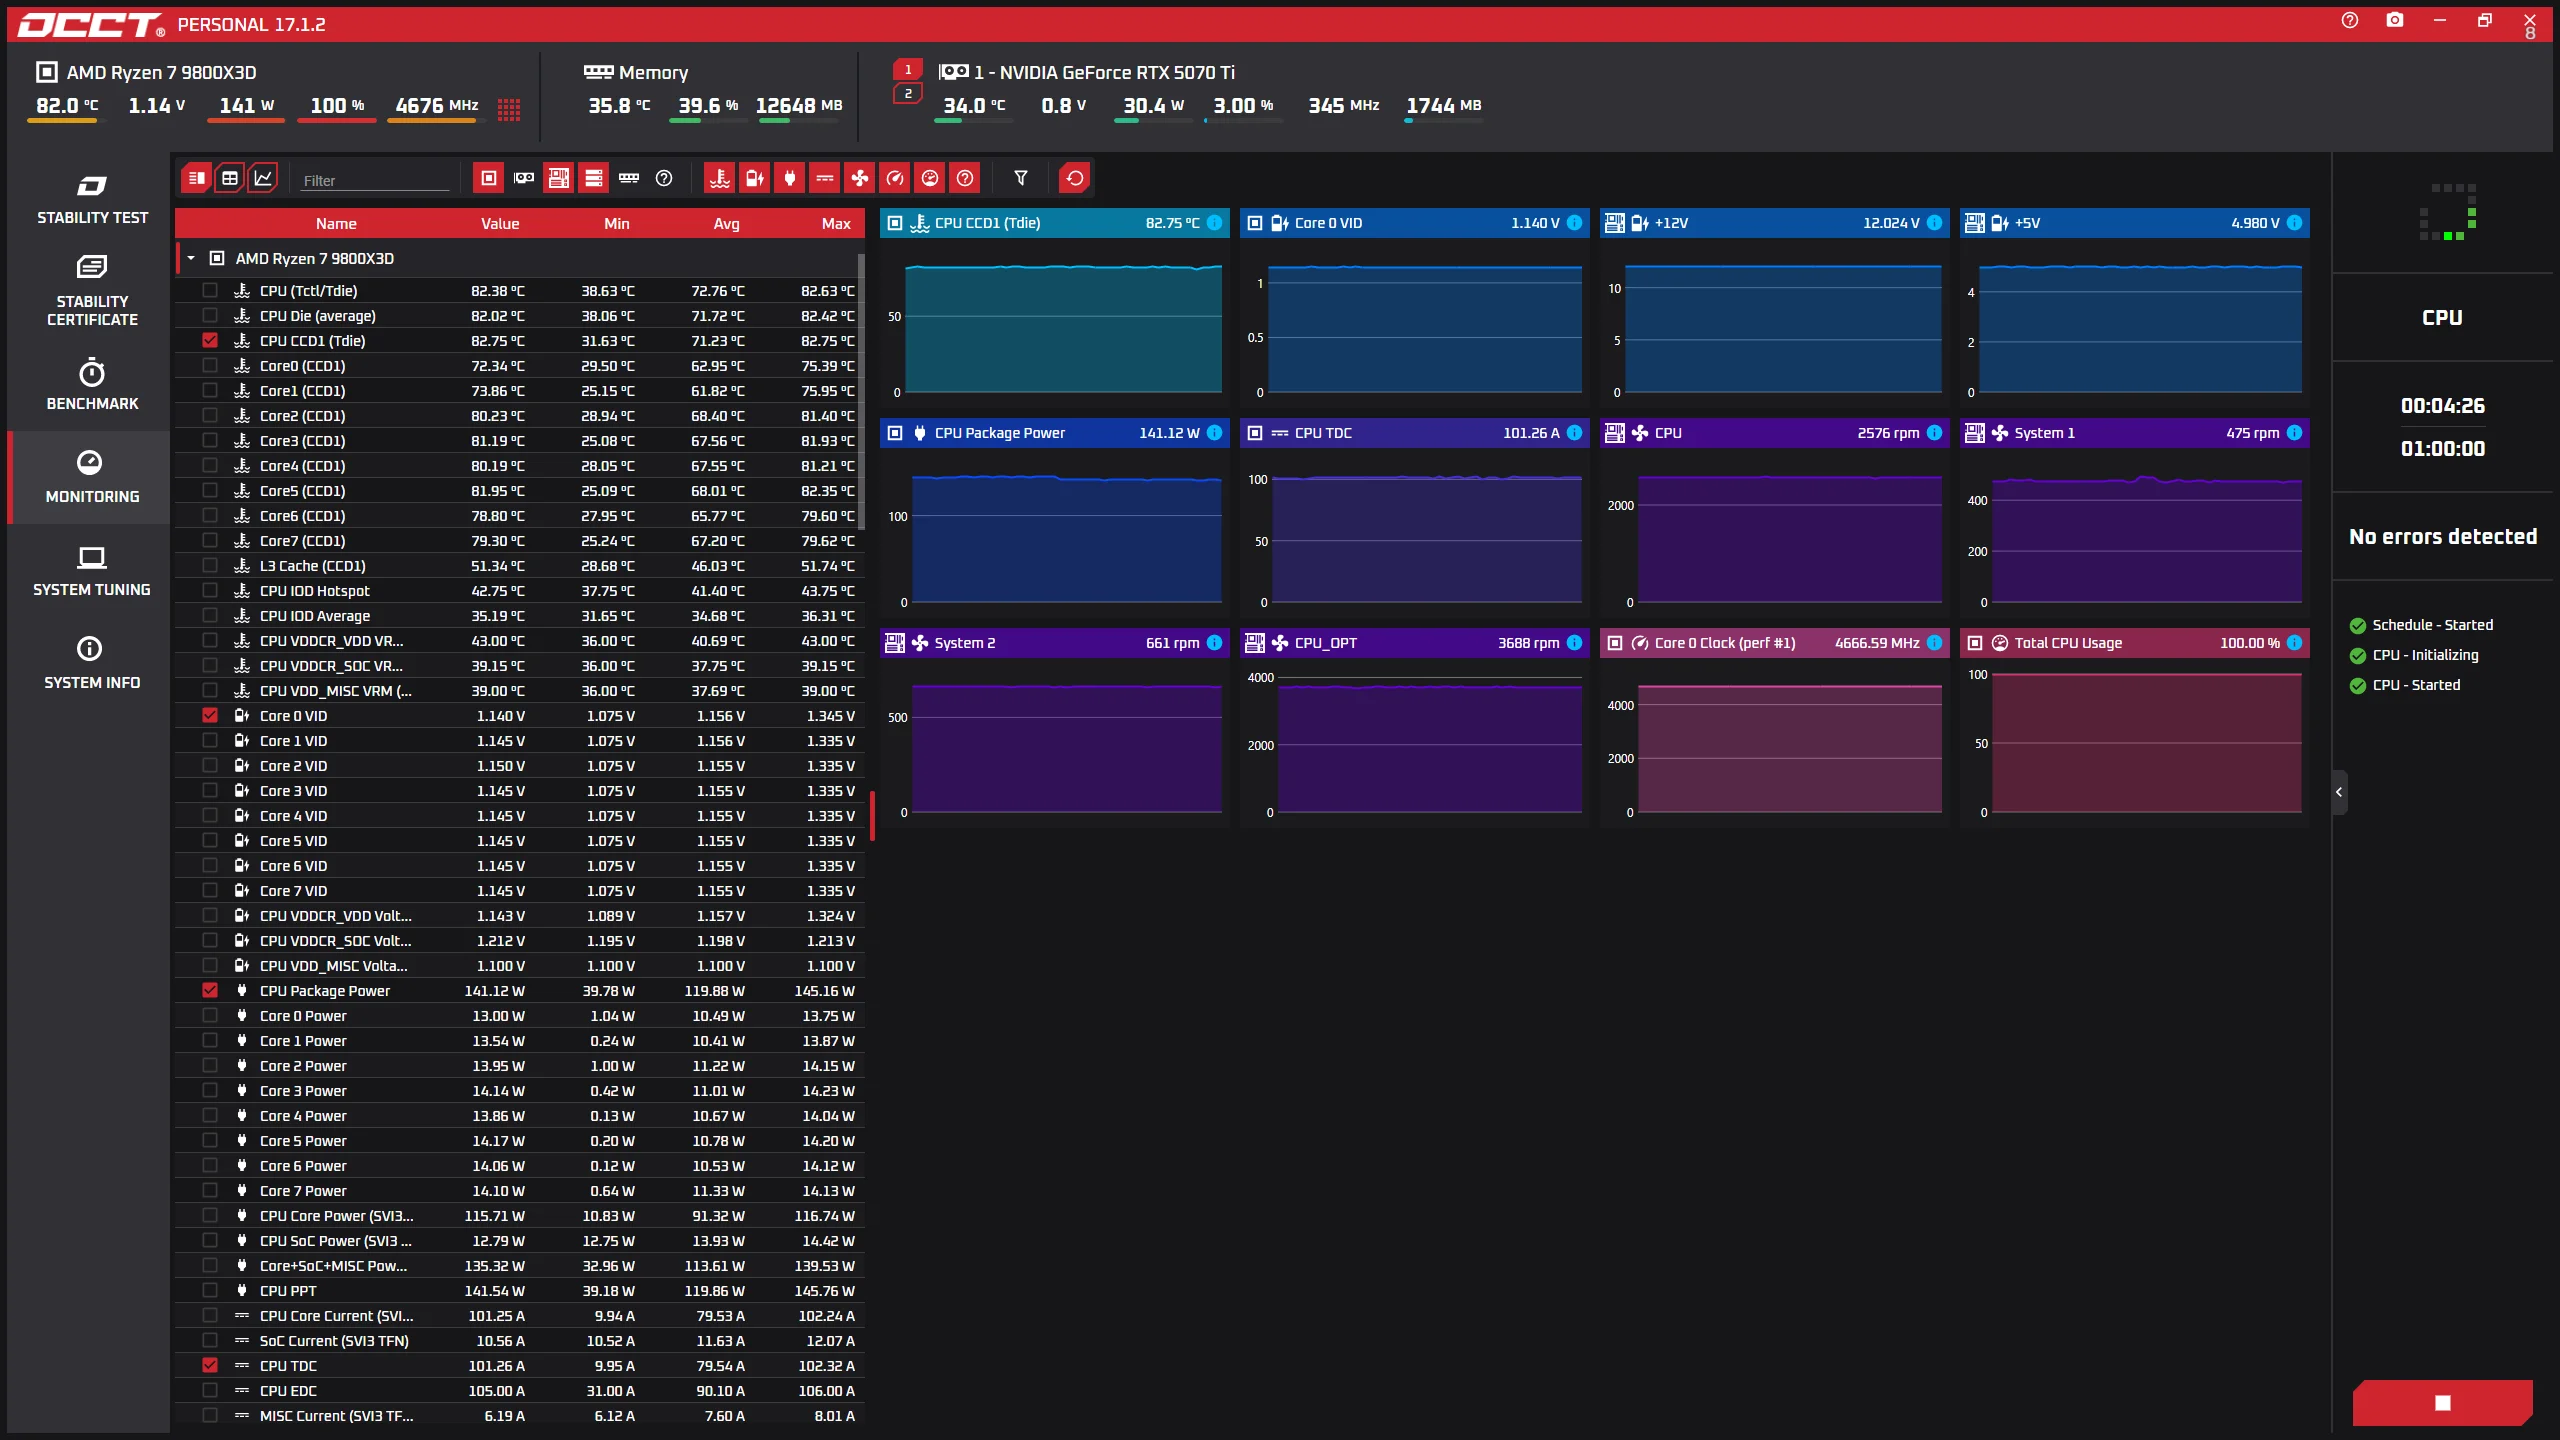This screenshot has width=2560, height=1440.
Task: Check the Core 7 Power checkbox
Action: 210,1190
